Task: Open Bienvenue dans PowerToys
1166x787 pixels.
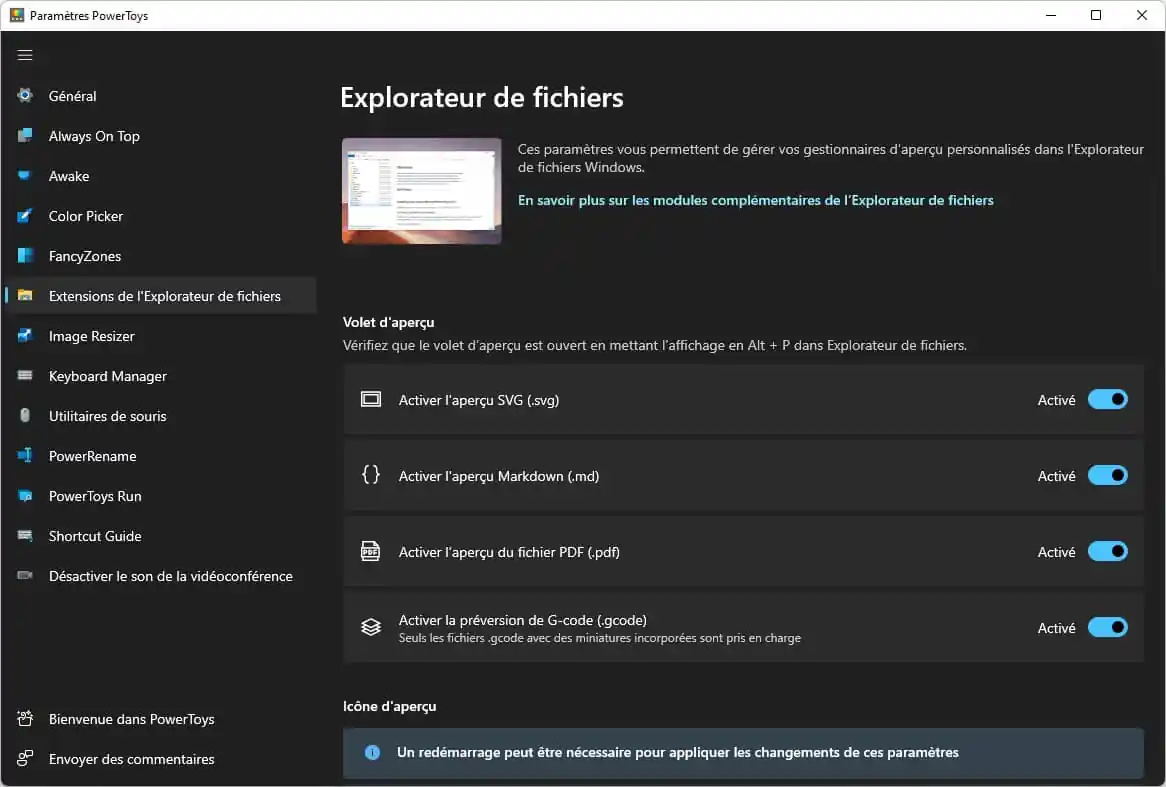Action: (x=161, y=719)
